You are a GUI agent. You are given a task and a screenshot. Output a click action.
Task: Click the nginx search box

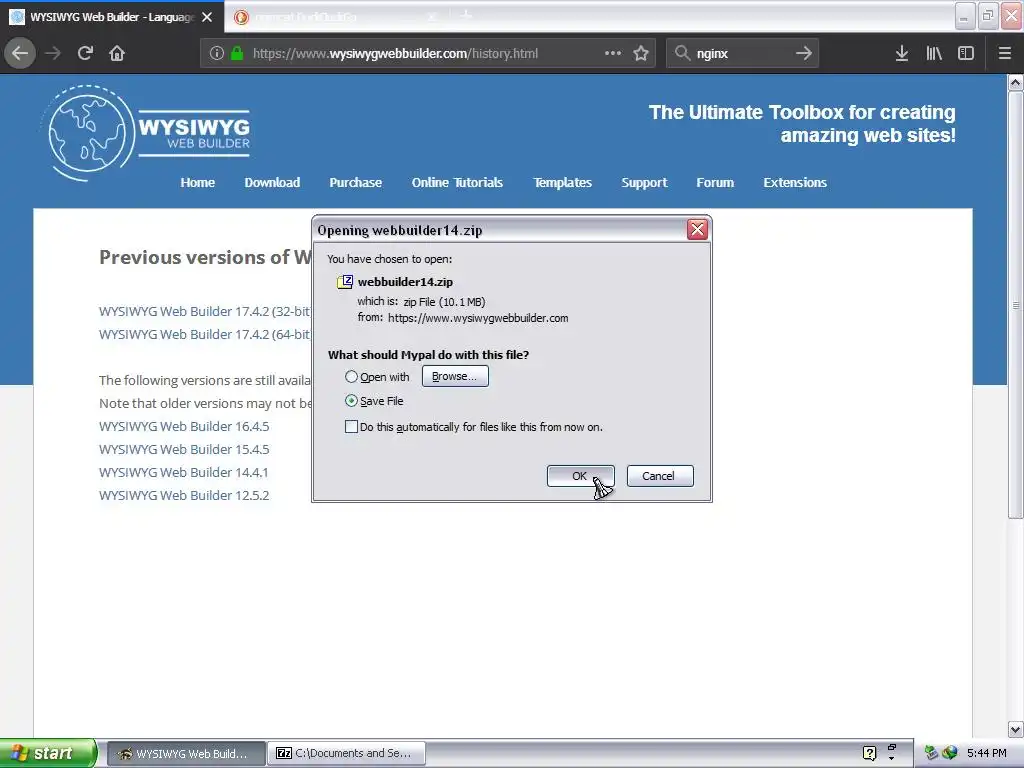click(x=742, y=53)
